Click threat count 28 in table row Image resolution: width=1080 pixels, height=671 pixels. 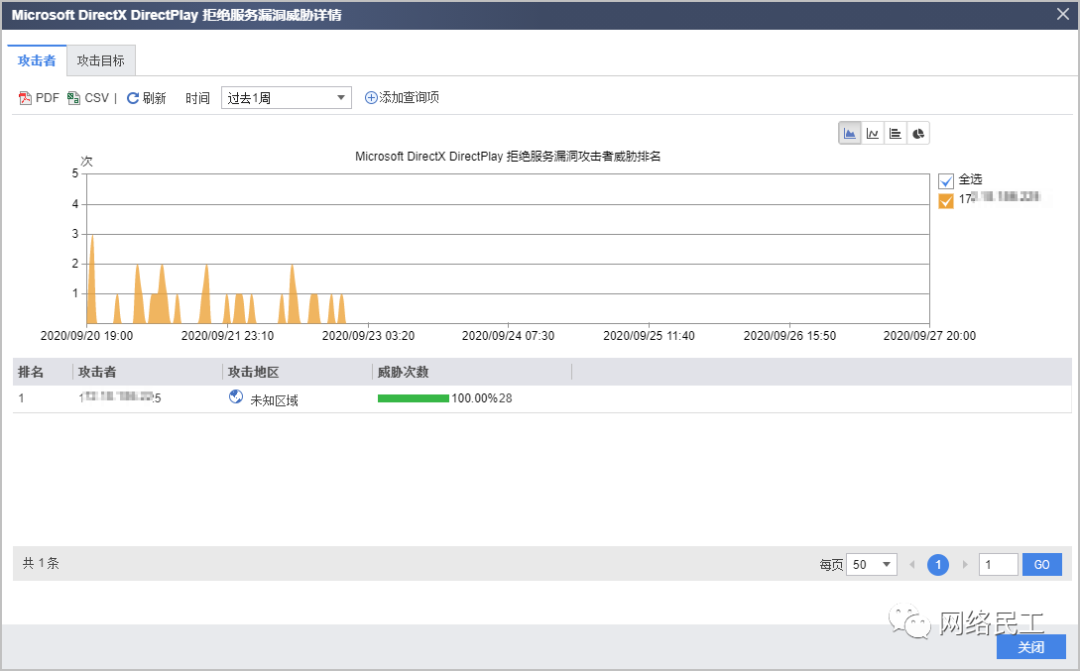506,398
